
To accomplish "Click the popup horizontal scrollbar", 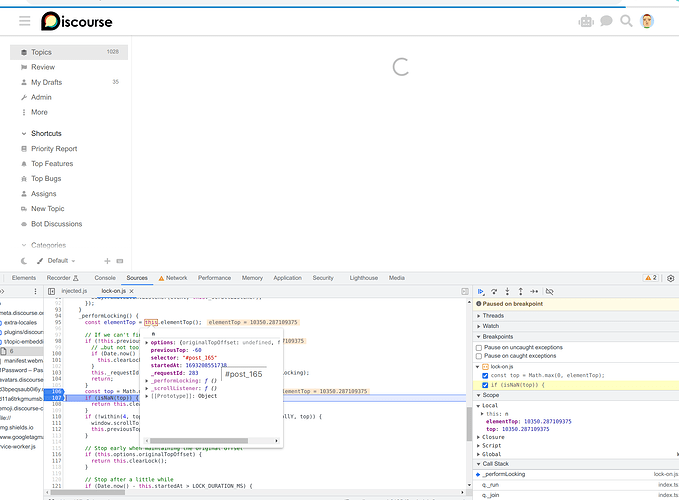I will pos(199,441).
